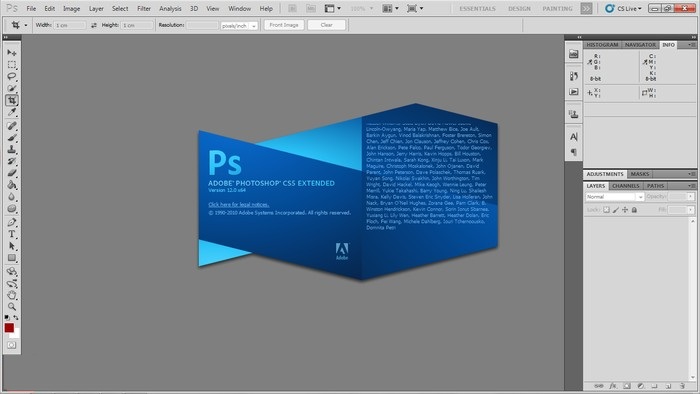This screenshot has width=700, height=394.
Task: Open the Clone Source panel icon
Action: 574,114
